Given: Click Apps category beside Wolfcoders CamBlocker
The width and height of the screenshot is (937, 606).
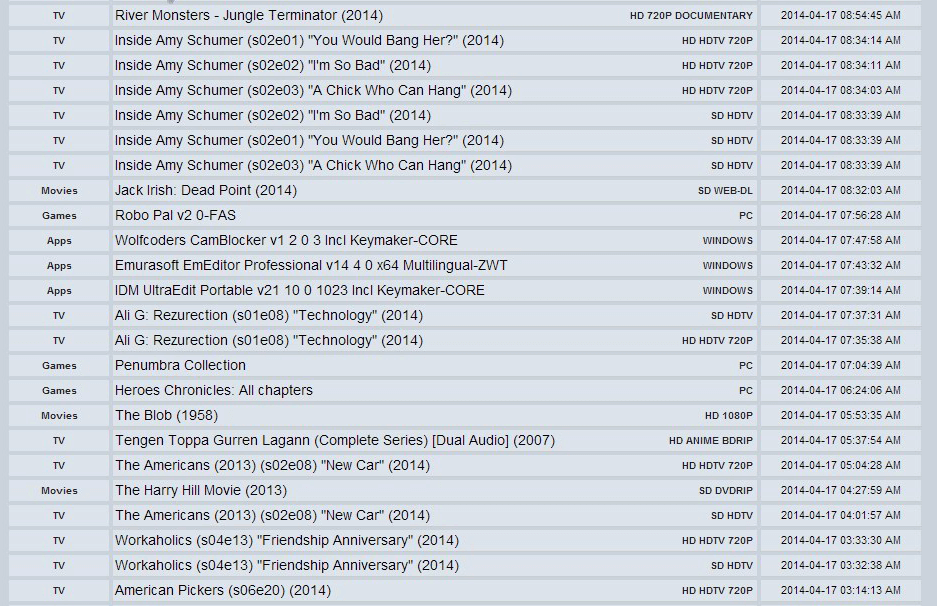Looking at the screenshot, I should coord(59,241).
